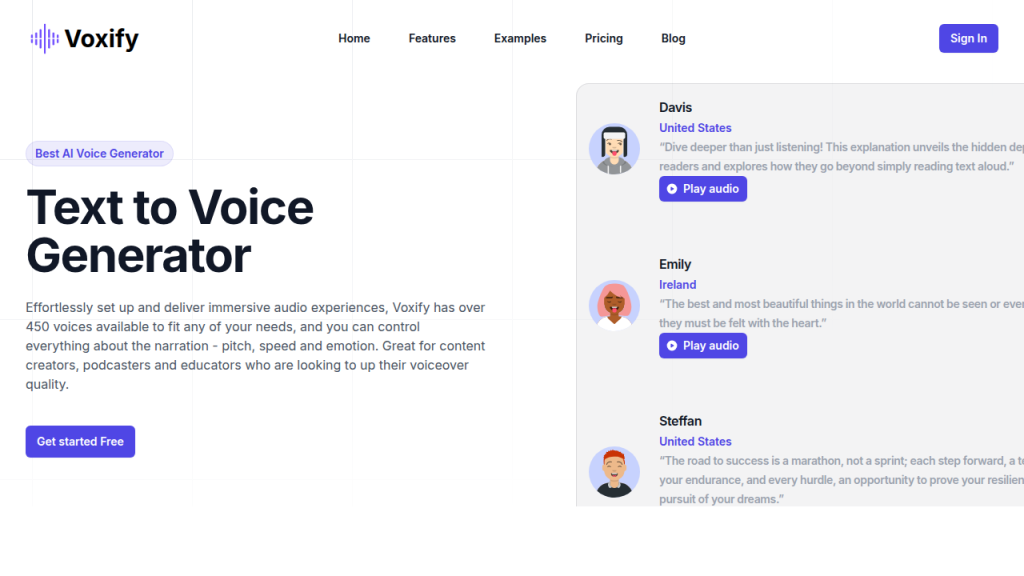Click the Voxify waveform logo icon

pos(43,38)
